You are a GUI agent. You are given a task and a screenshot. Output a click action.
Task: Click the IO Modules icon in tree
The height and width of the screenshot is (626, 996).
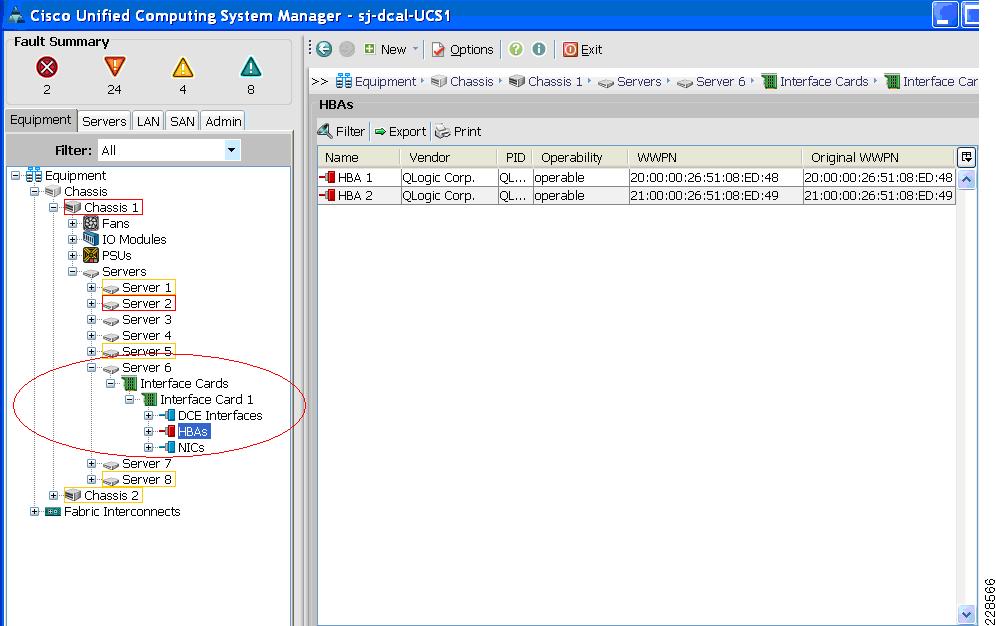[x=91, y=239]
